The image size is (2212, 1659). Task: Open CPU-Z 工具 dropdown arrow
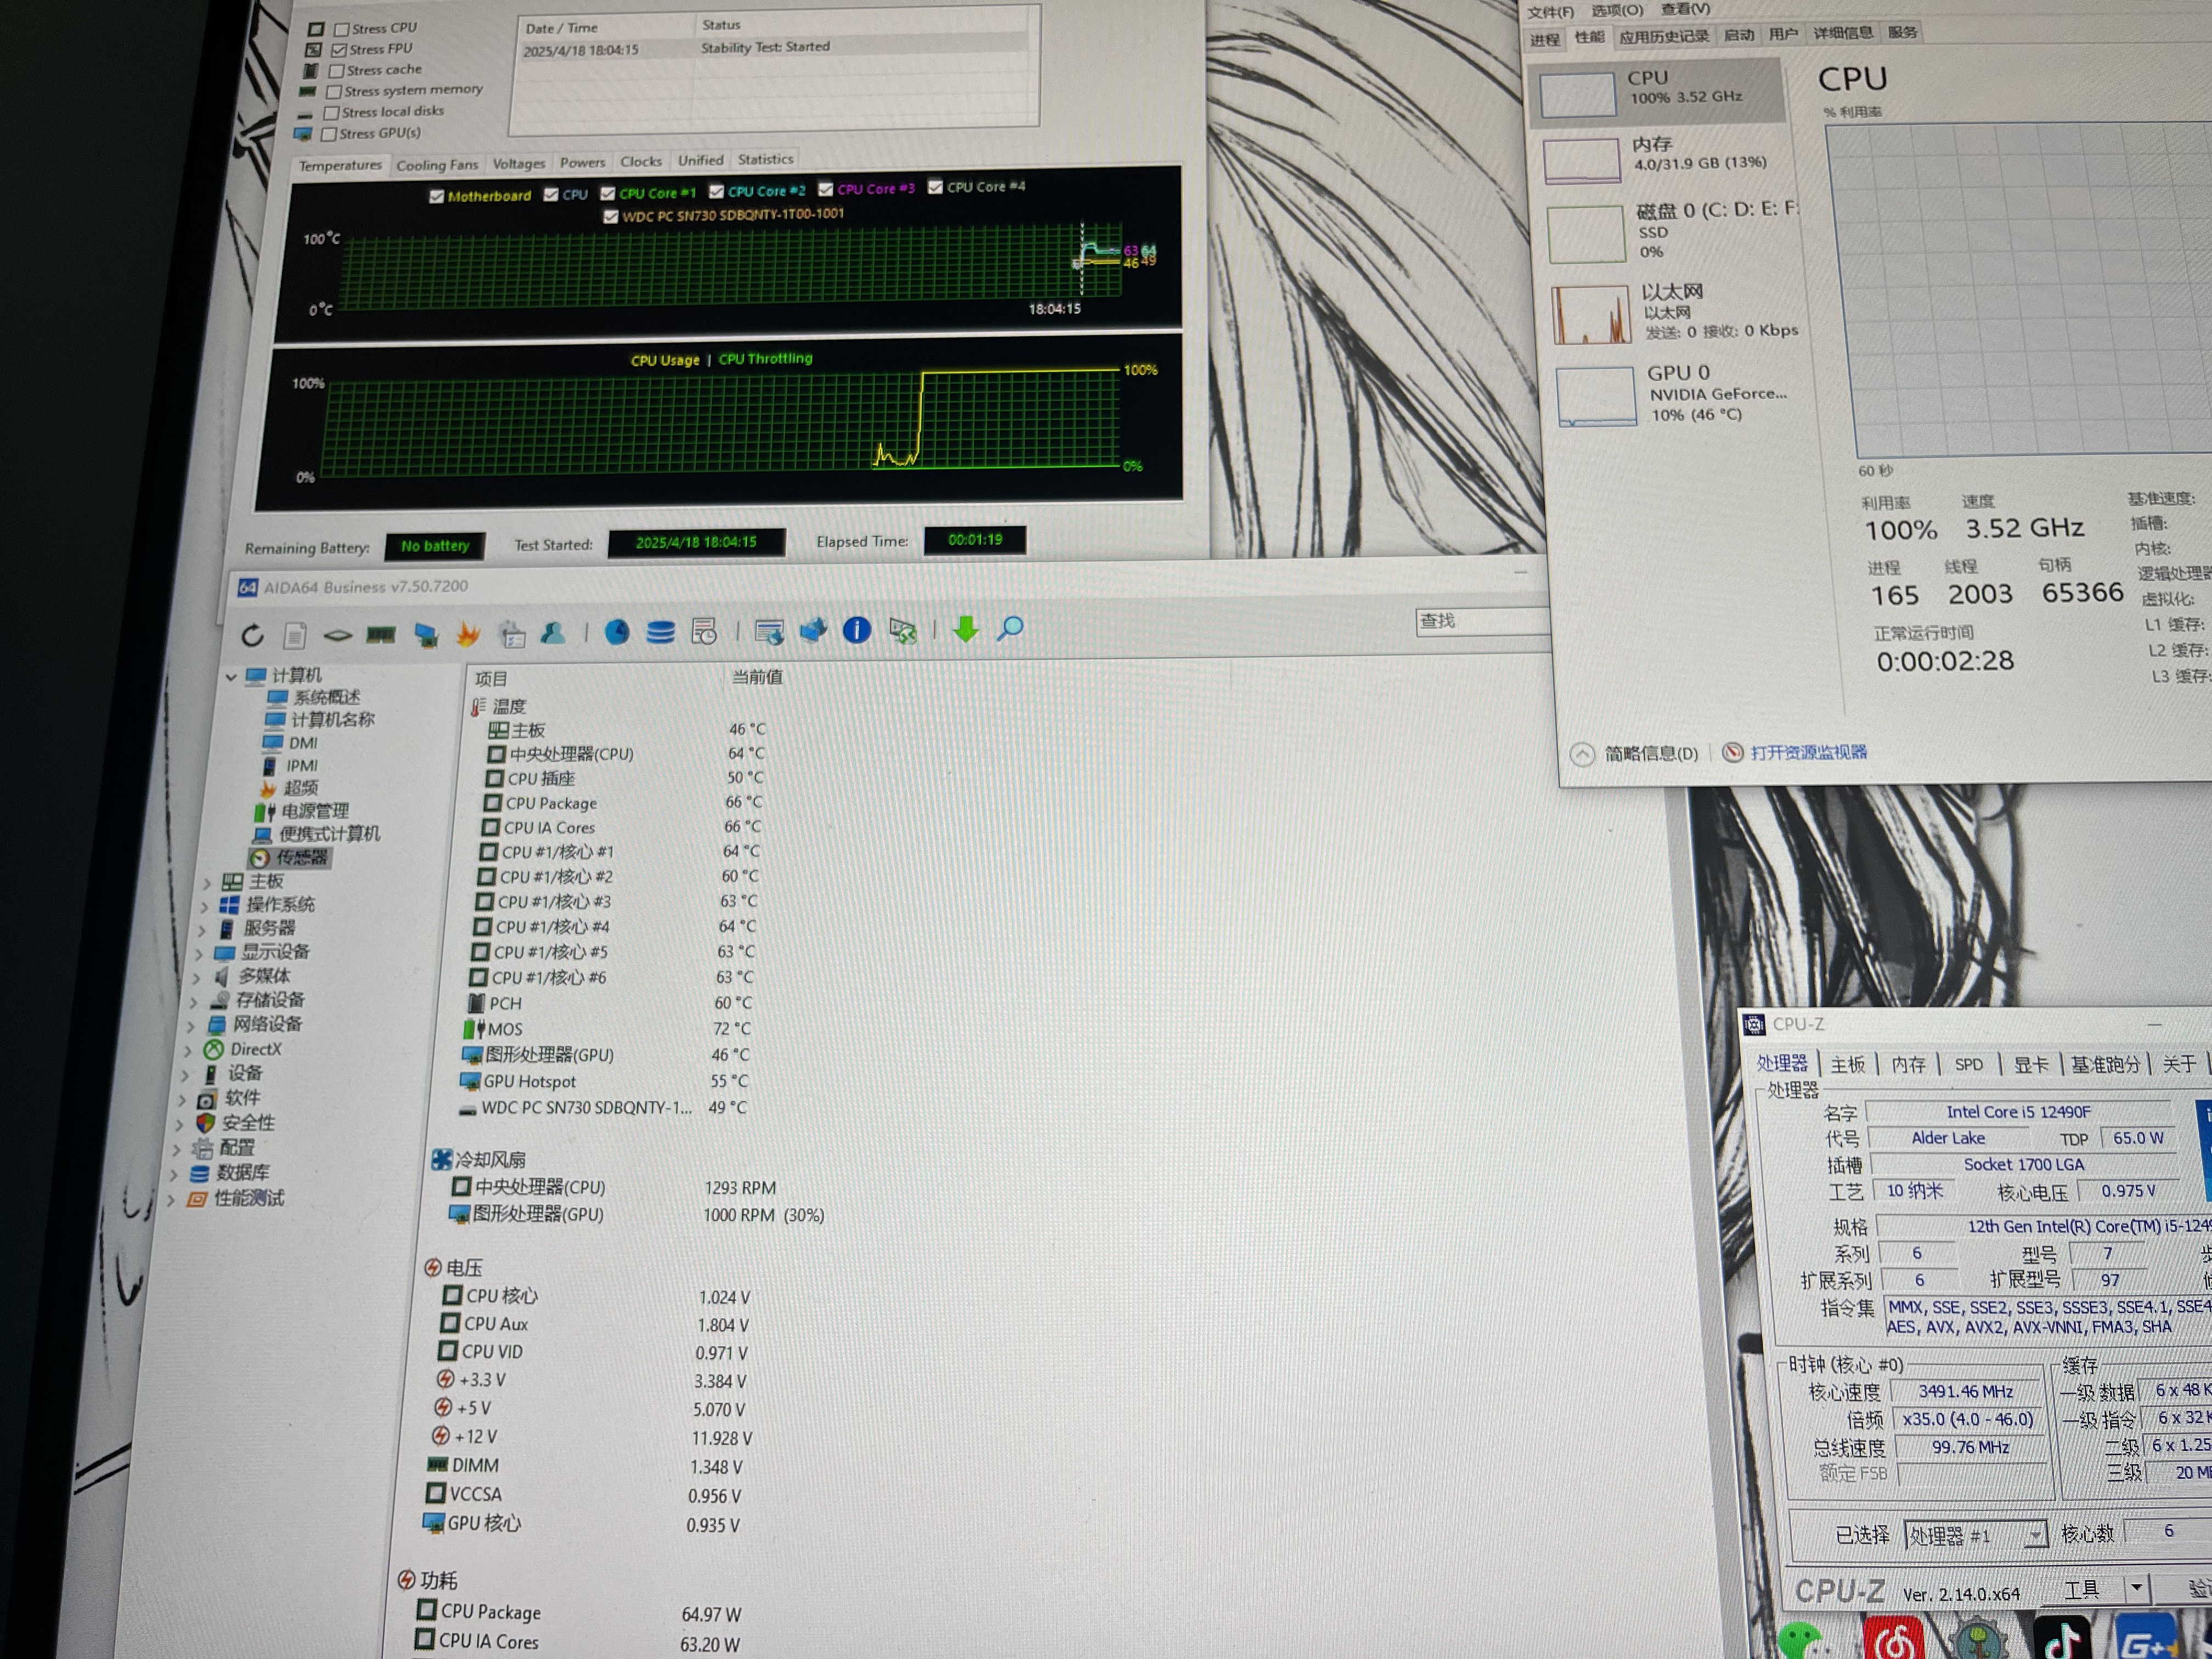2136,1587
